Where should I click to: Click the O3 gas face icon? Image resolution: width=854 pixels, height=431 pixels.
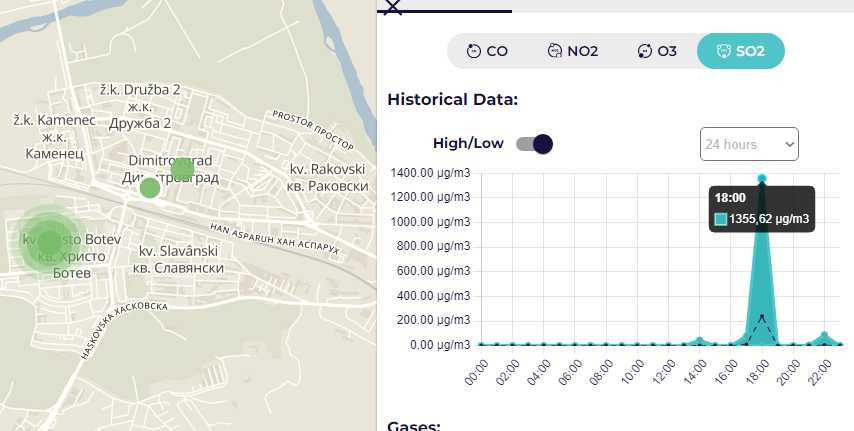(x=645, y=51)
